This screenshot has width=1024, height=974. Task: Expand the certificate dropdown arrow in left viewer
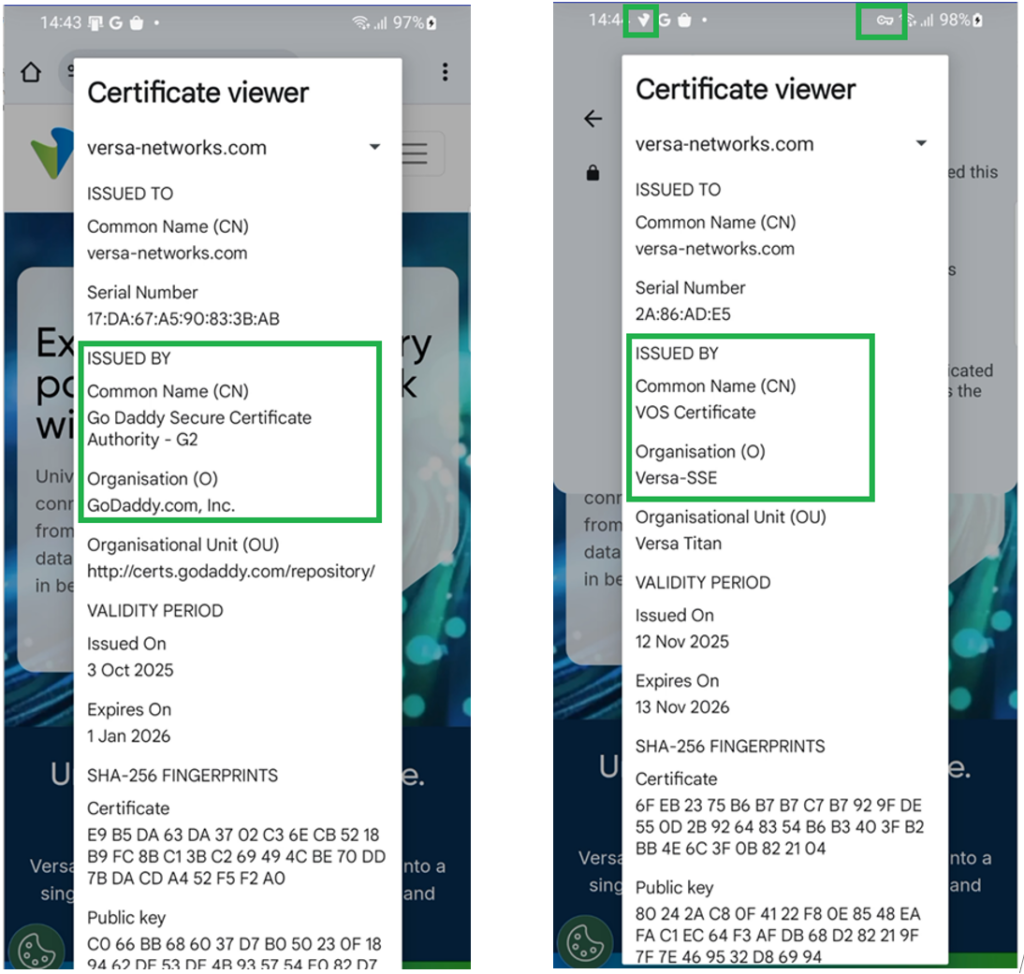(x=375, y=147)
